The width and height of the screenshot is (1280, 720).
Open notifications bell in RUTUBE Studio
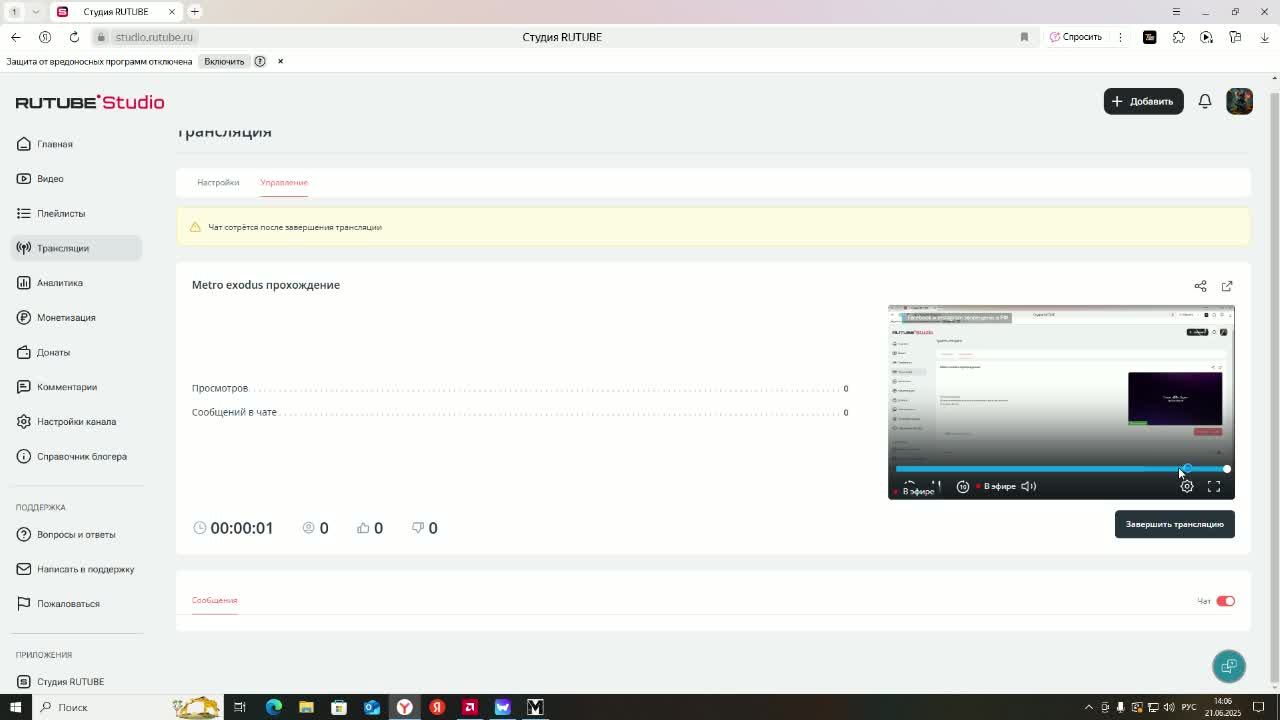click(x=1205, y=101)
